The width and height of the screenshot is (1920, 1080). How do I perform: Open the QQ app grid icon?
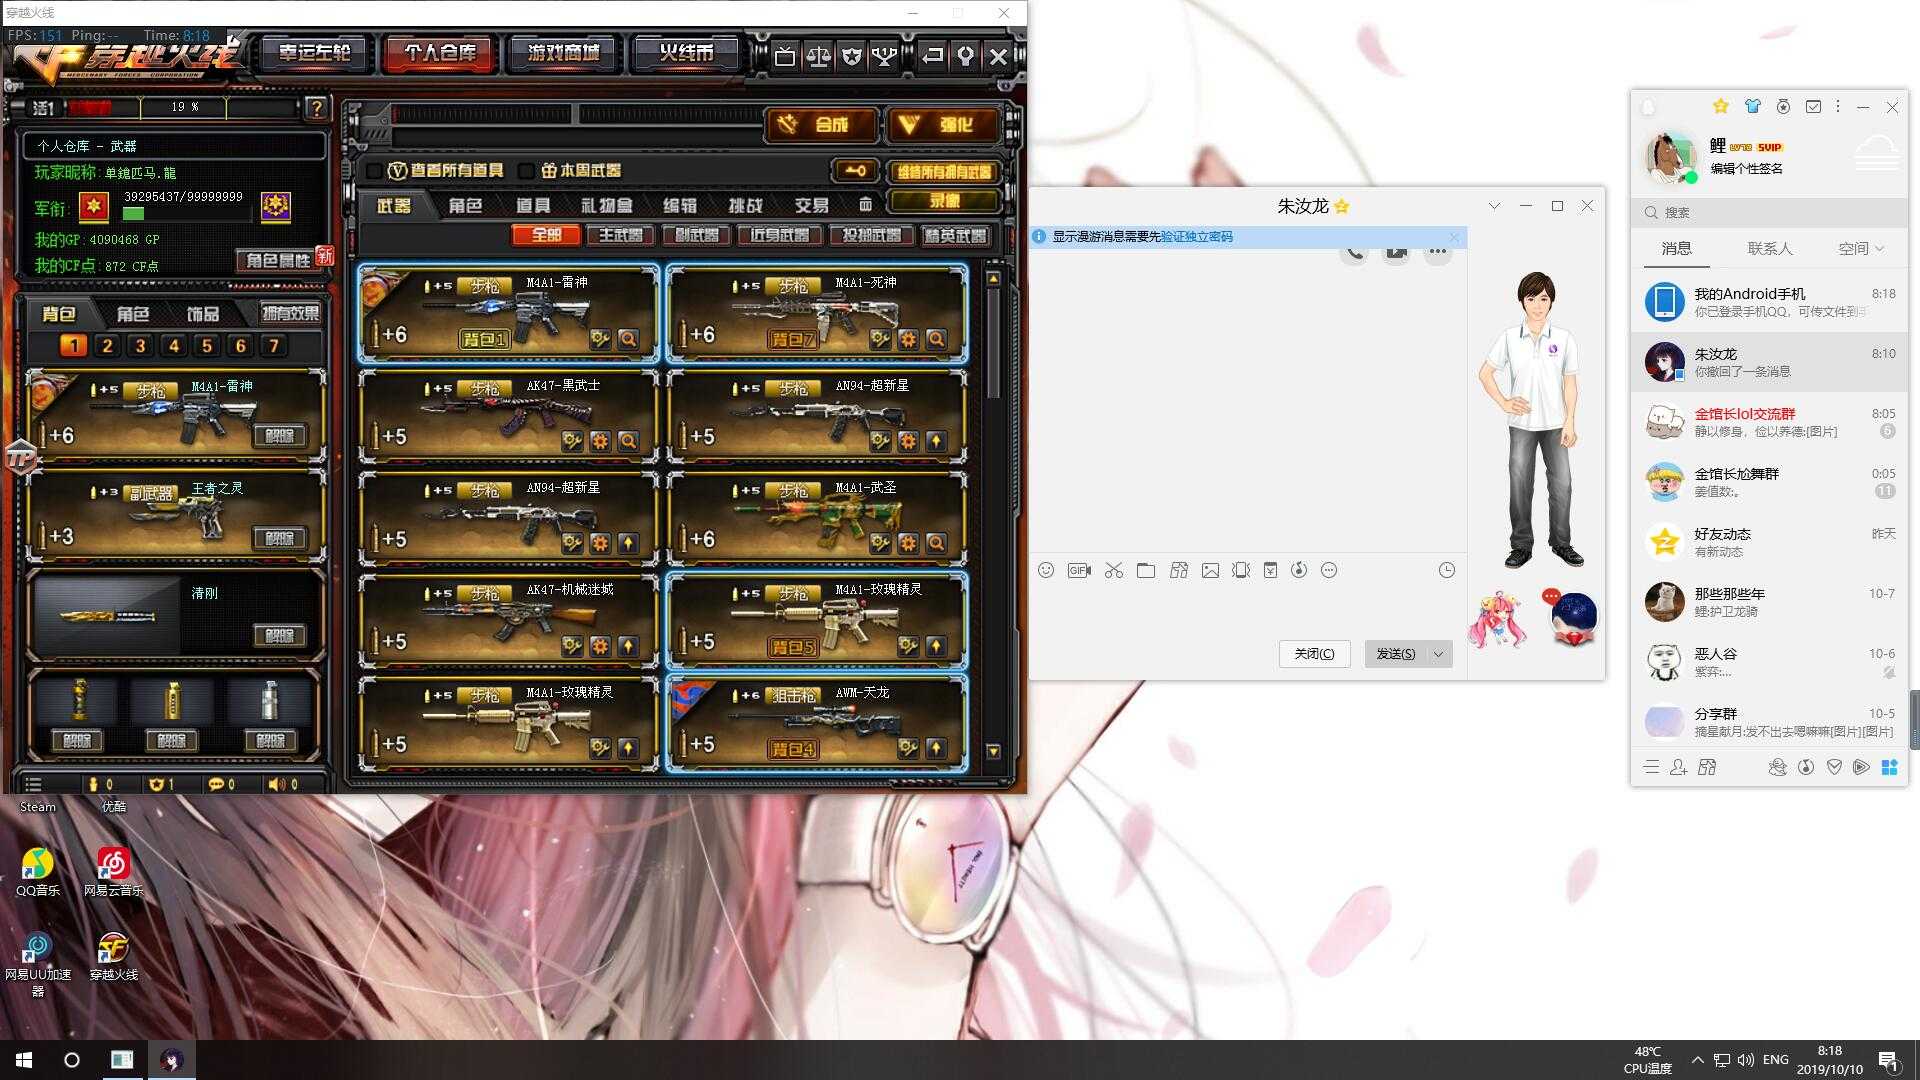(x=1889, y=767)
